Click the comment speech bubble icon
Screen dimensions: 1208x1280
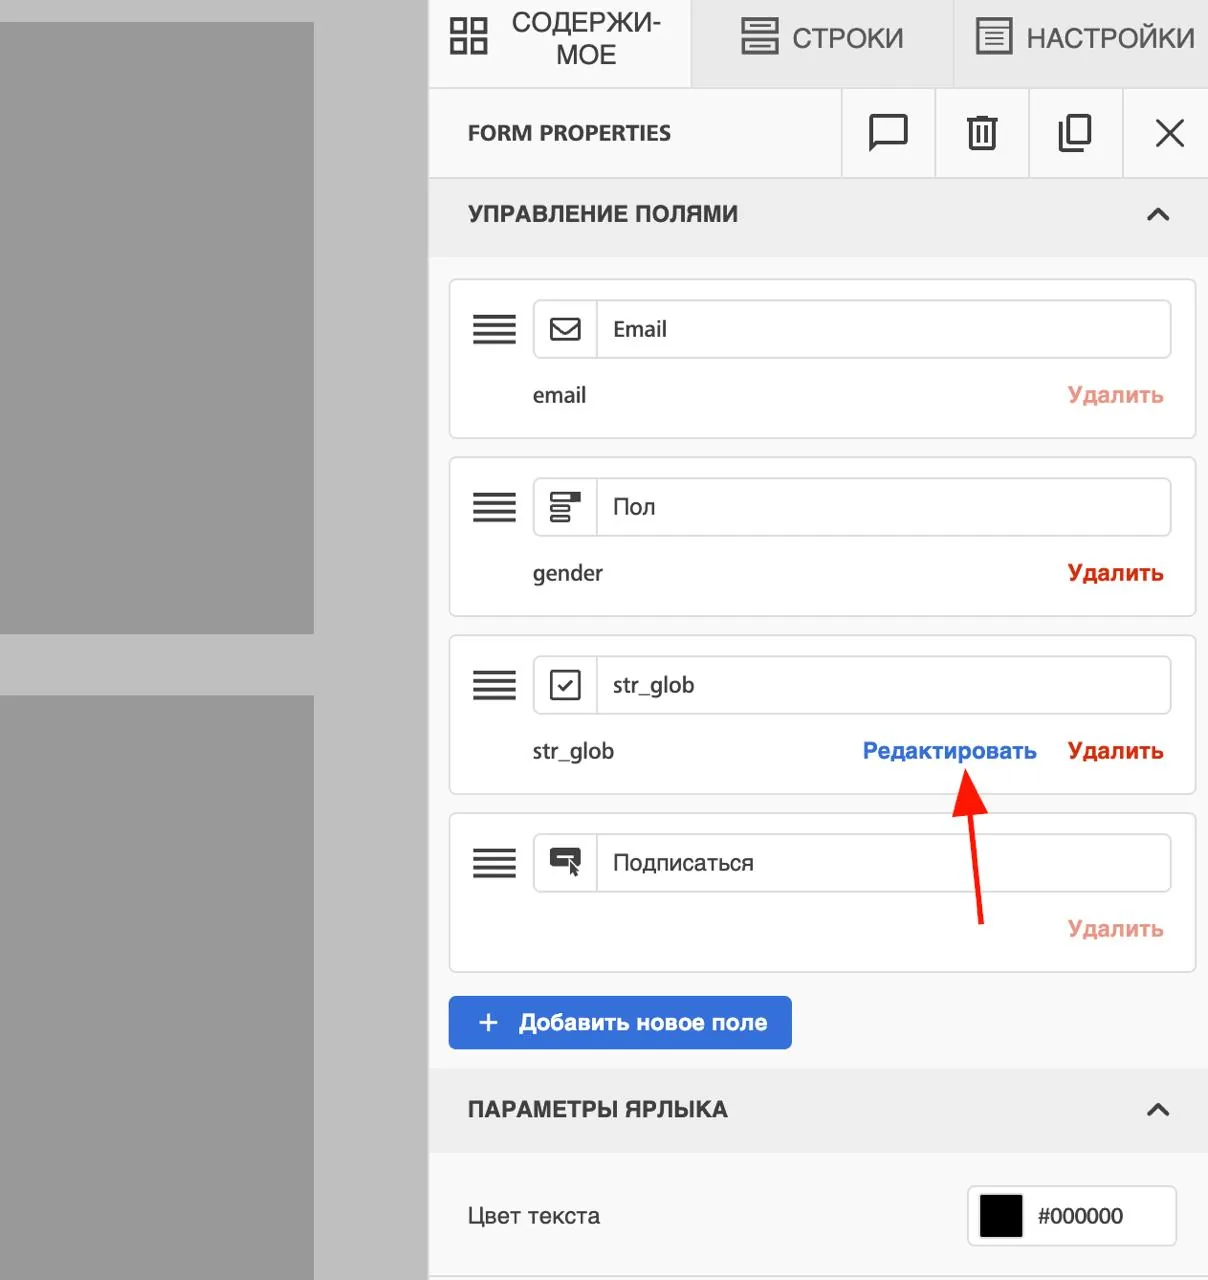click(888, 133)
